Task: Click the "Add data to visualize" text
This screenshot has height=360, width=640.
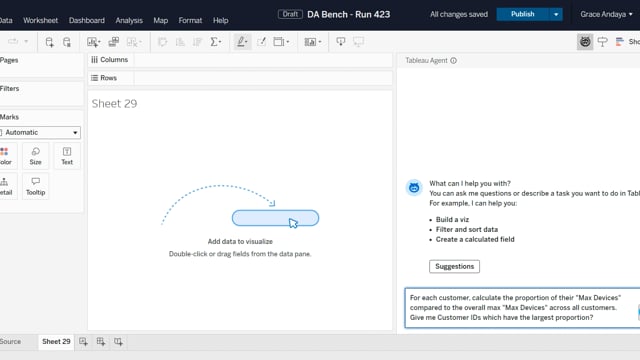Action: pos(240,241)
